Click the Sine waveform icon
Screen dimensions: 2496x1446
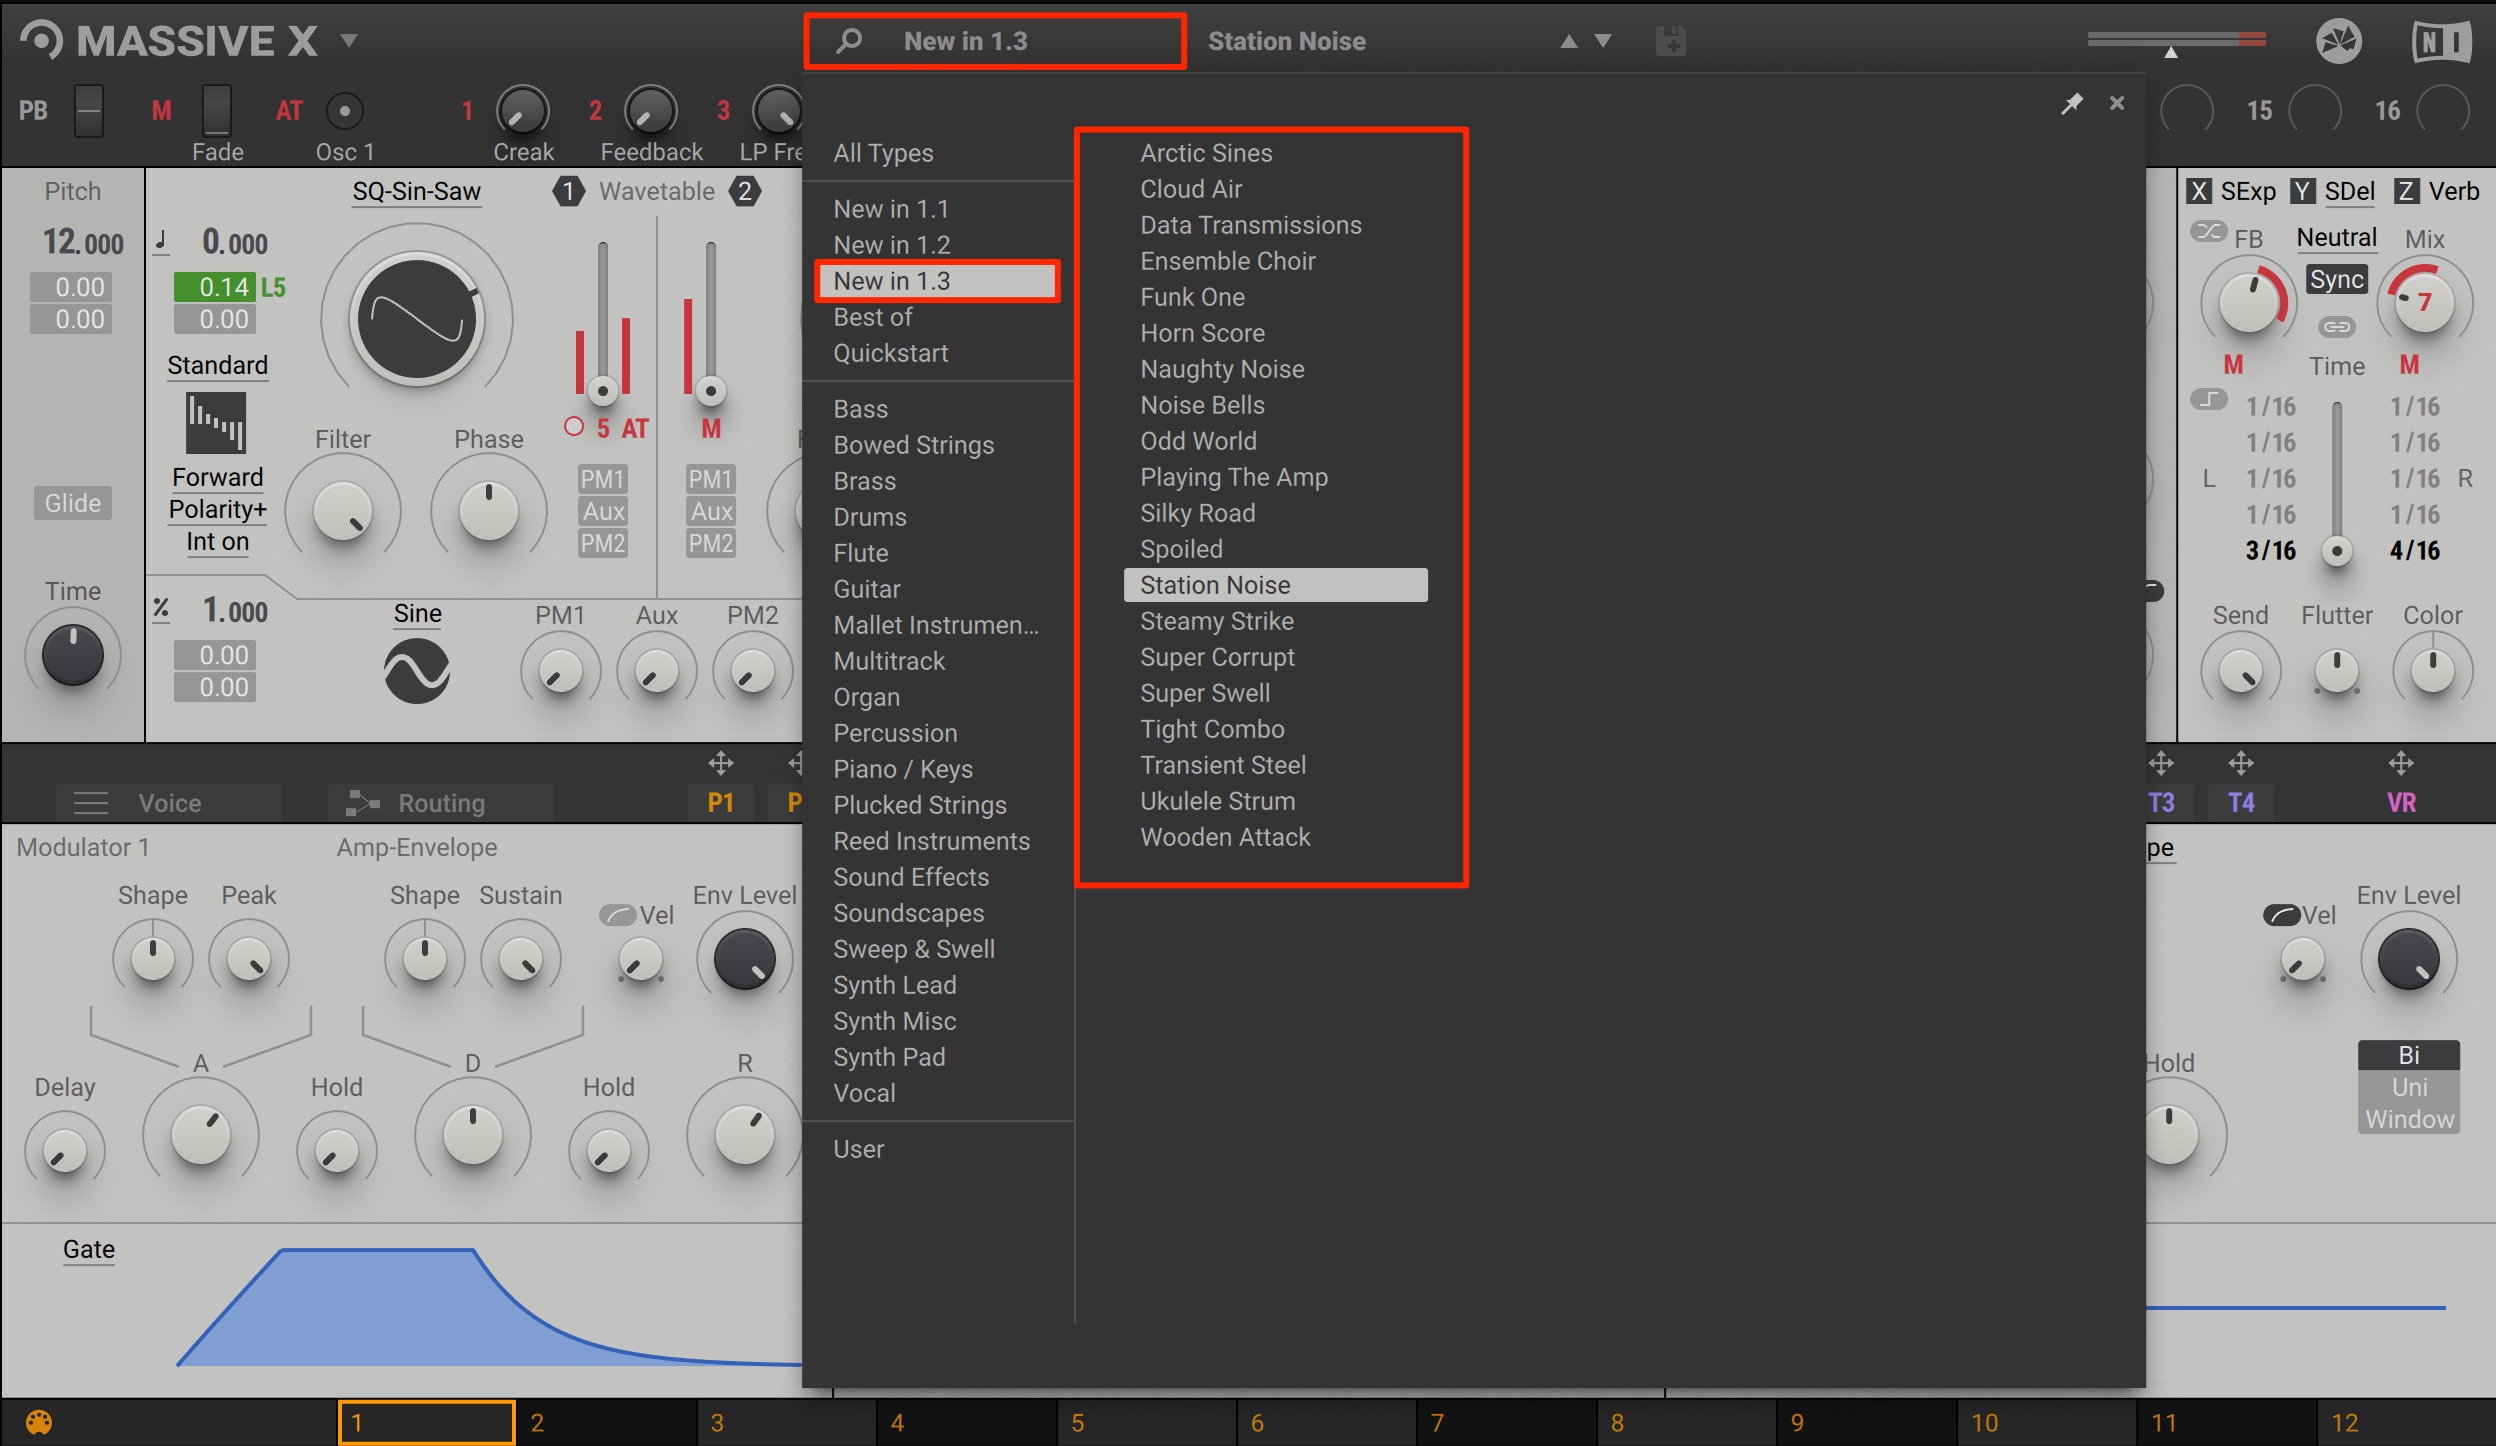click(x=417, y=671)
